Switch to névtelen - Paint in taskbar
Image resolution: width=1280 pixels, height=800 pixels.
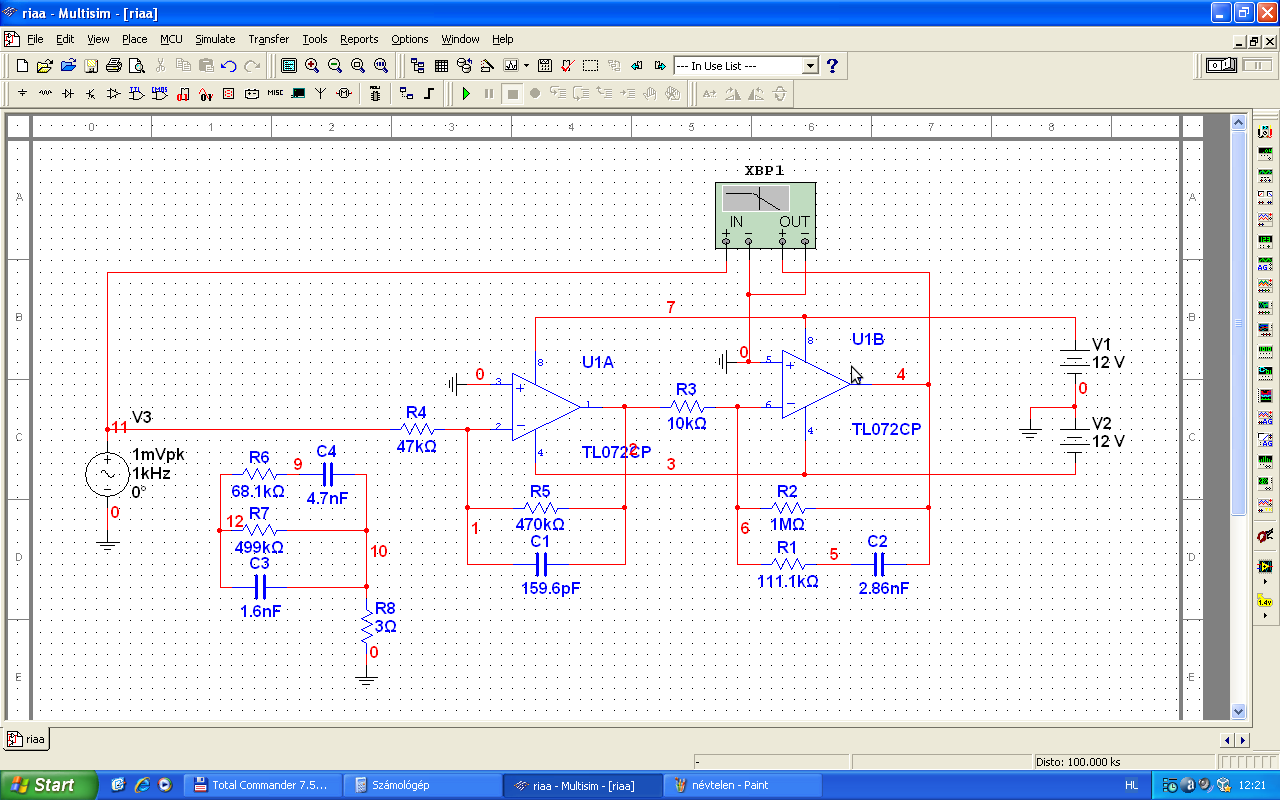[744, 785]
